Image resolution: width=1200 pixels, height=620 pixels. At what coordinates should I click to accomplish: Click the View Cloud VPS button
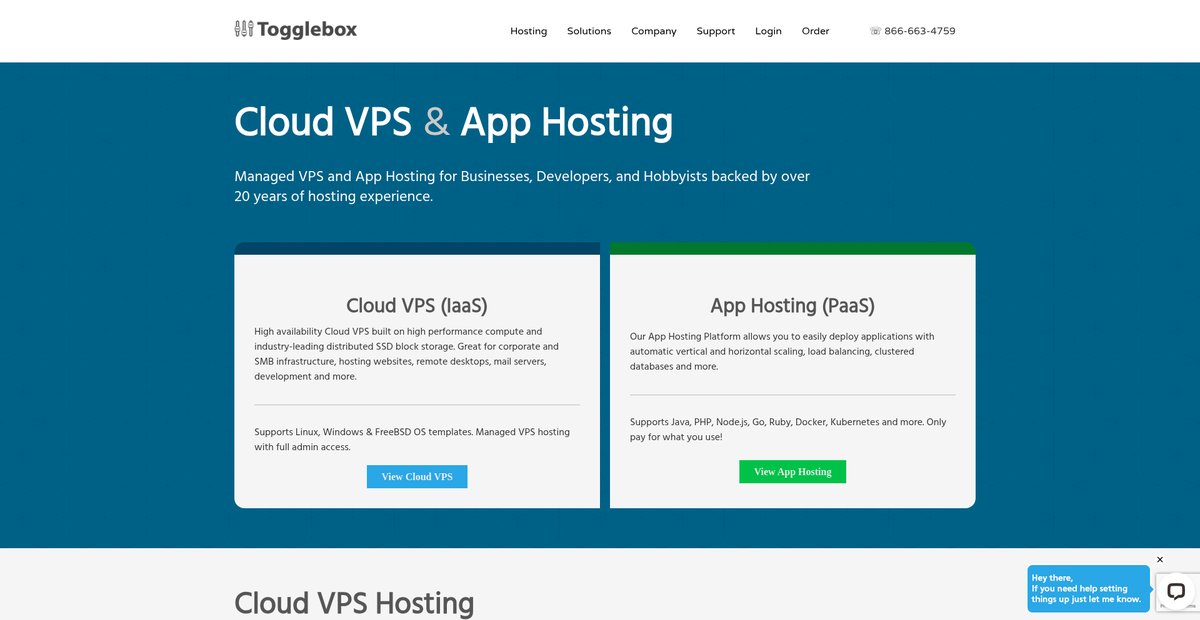[x=417, y=477]
